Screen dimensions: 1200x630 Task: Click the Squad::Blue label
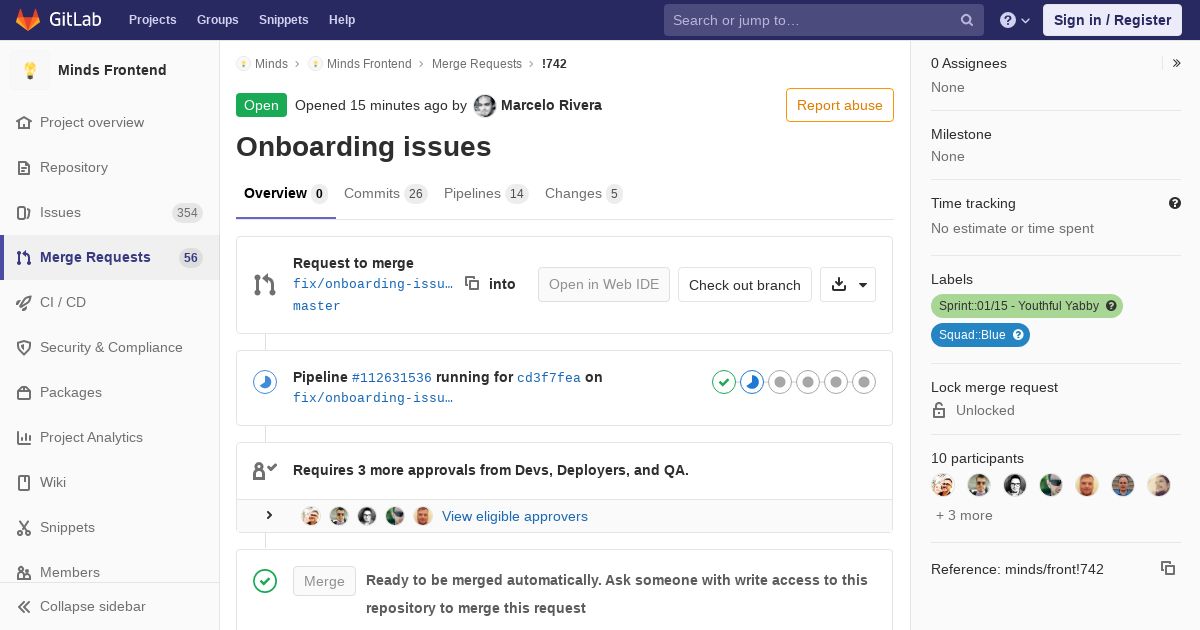tap(980, 335)
